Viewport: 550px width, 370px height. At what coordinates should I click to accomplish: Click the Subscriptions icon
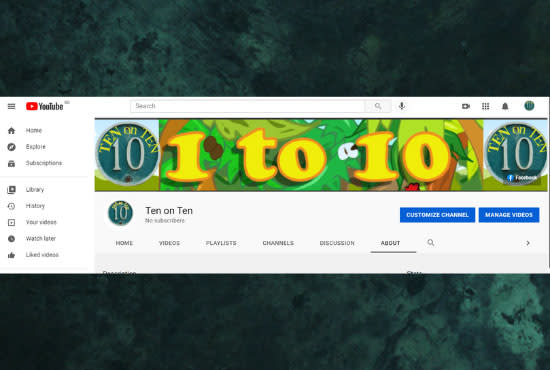click(x=11, y=163)
